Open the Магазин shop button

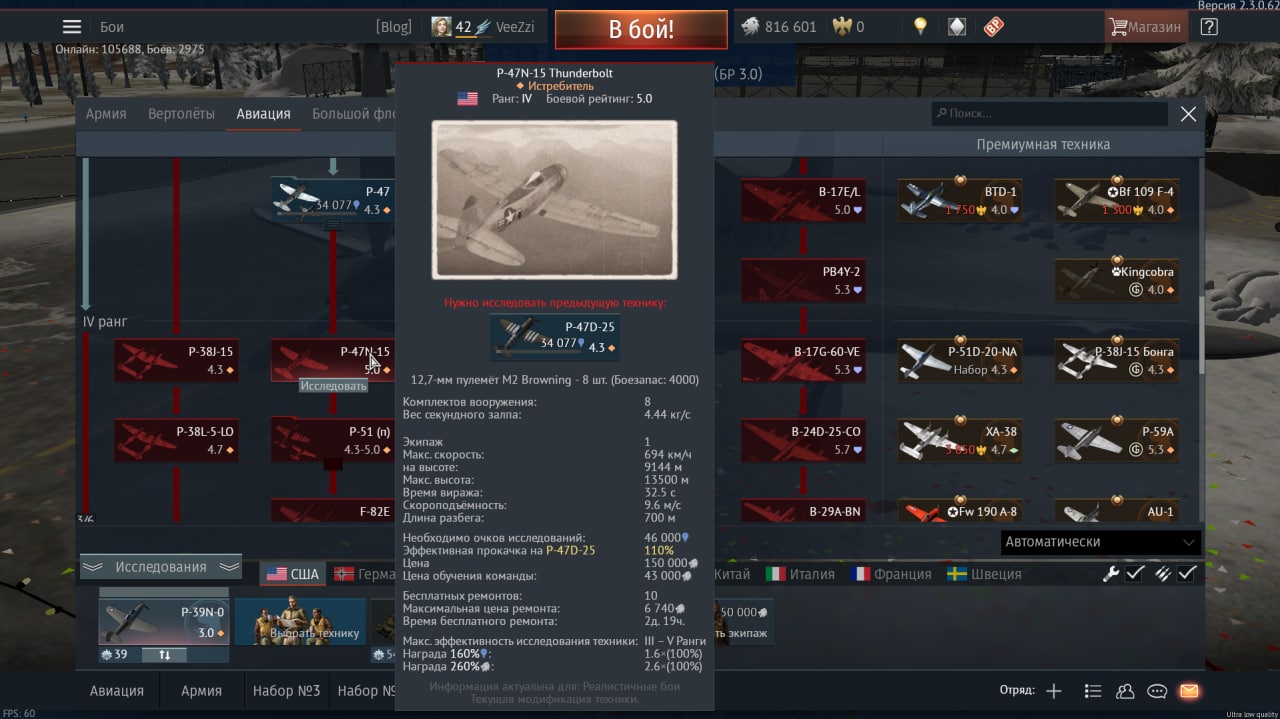point(1146,27)
